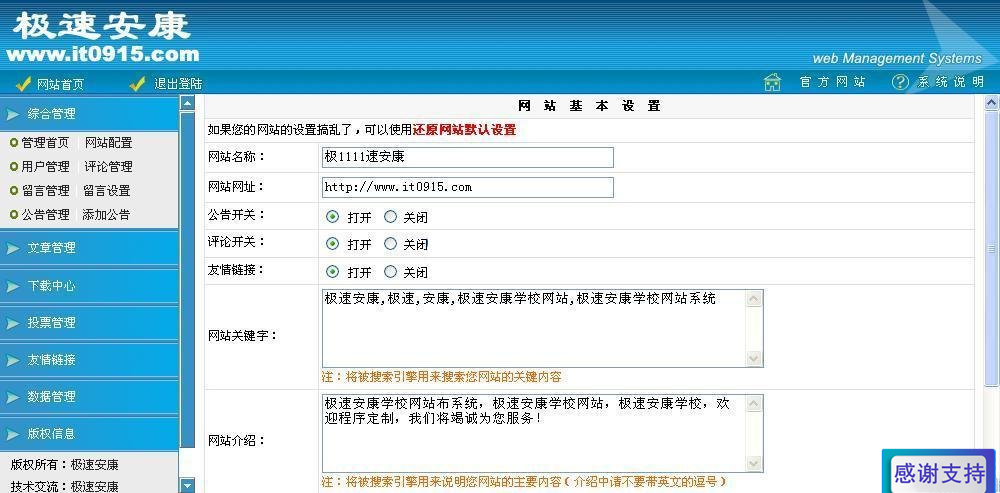Click 网站关键字 textarea scroll down arrow
Image resolution: width=1000 pixels, height=493 pixels.
pos(754,359)
